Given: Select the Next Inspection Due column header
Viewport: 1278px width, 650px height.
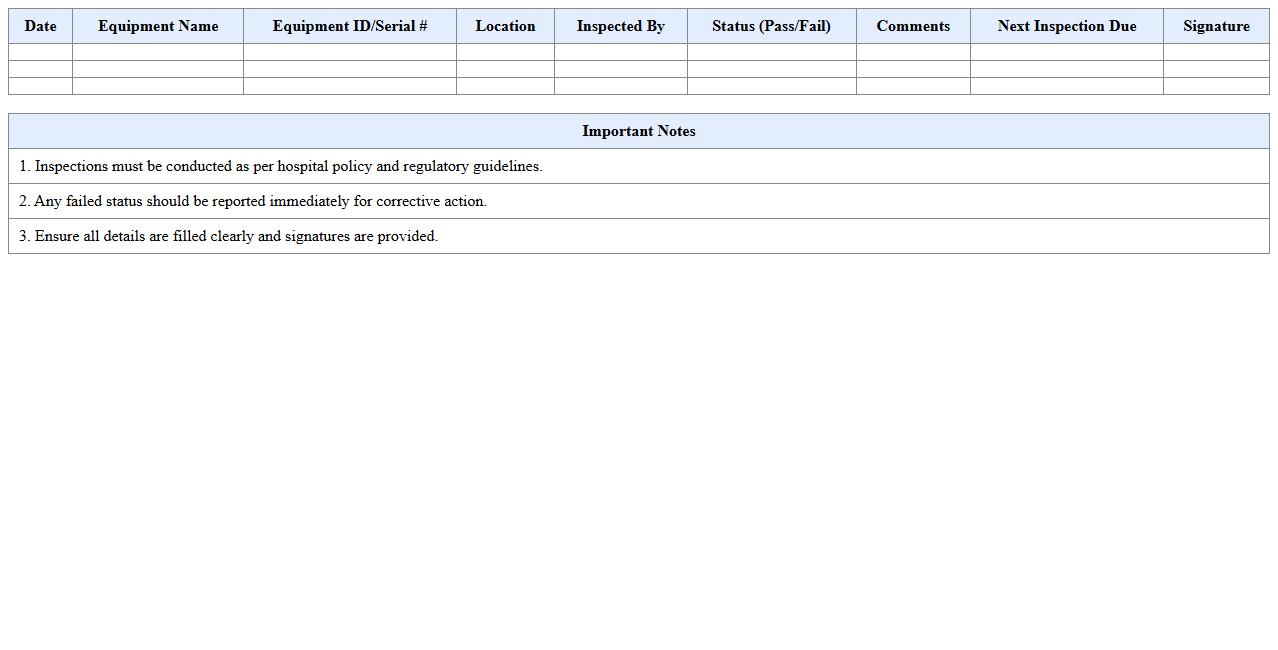Looking at the screenshot, I should pyautogui.click(x=1066, y=26).
